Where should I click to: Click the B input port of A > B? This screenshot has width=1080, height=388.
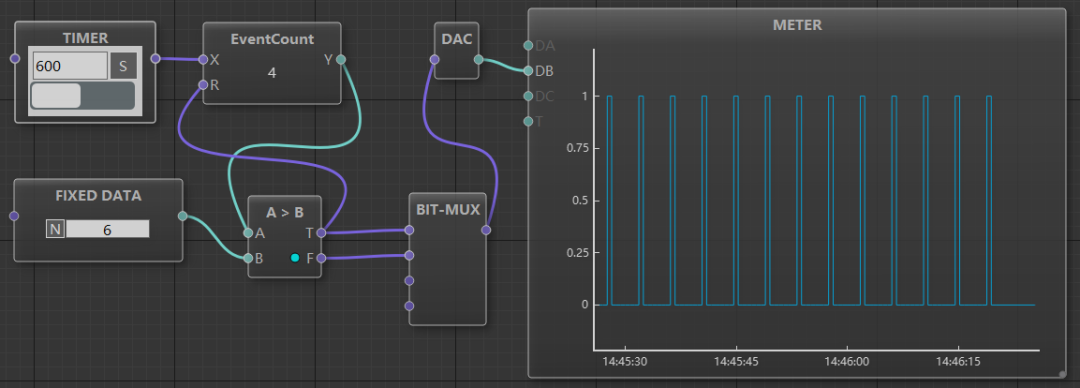tap(248, 258)
